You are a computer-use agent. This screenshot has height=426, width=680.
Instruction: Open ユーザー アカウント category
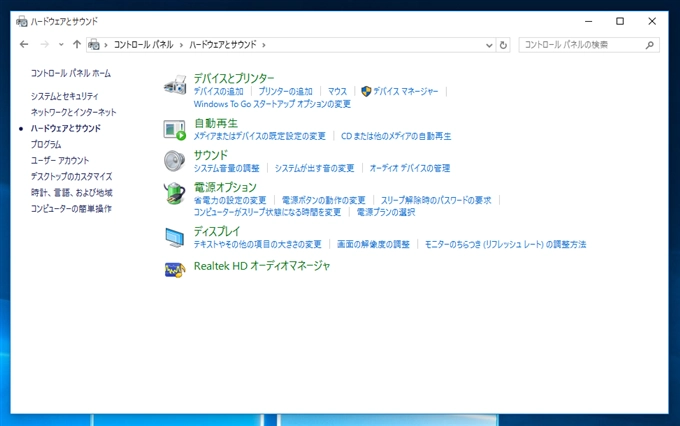tap(60, 160)
